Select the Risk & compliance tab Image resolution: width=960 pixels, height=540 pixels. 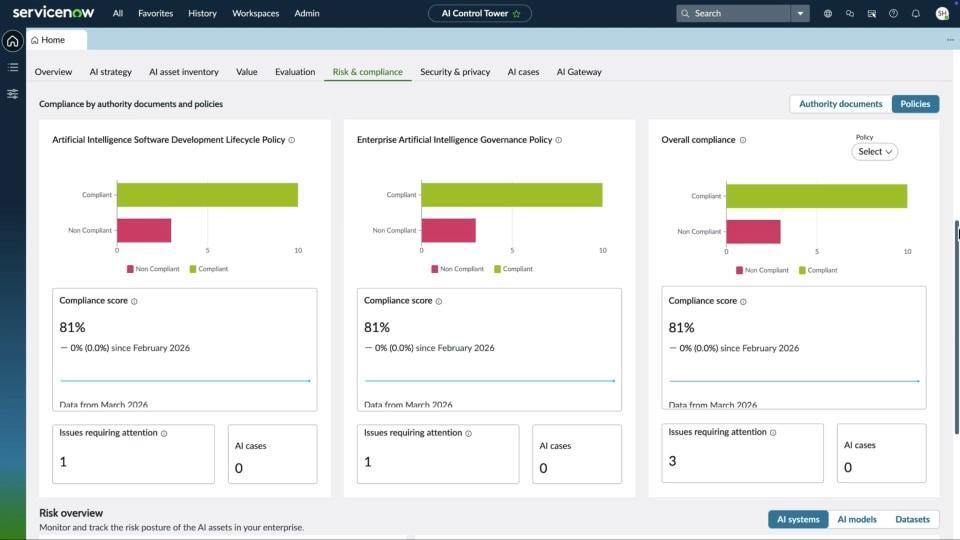[x=367, y=72]
